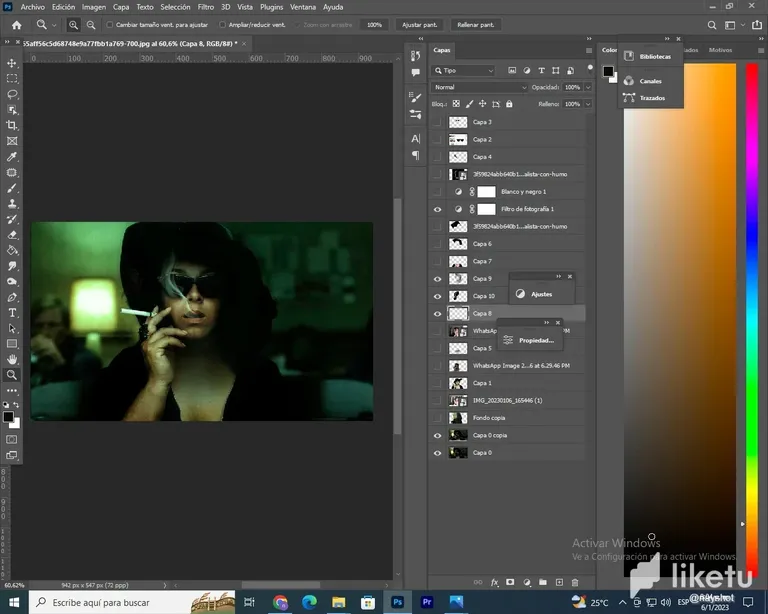This screenshot has height=614, width=768.
Task: Hide the Capa 0 copia layer
Action: tap(437, 435)
